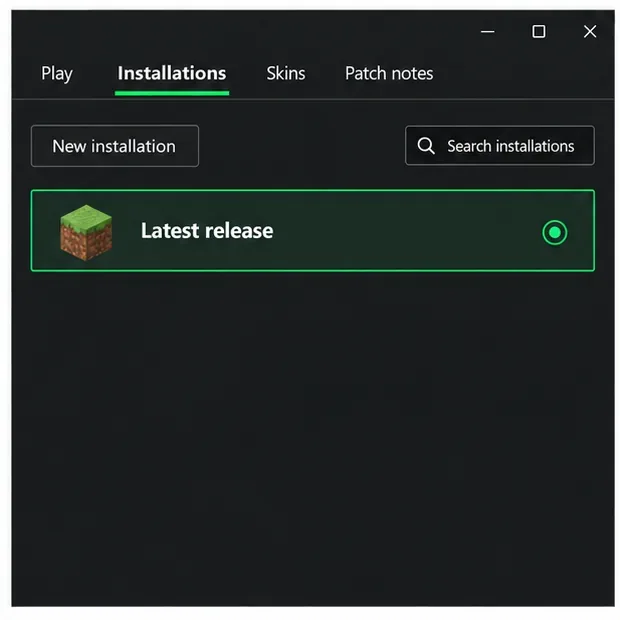This screenshot has width=620, height=620.
Task: Click the New installation button
Action: 115,146
